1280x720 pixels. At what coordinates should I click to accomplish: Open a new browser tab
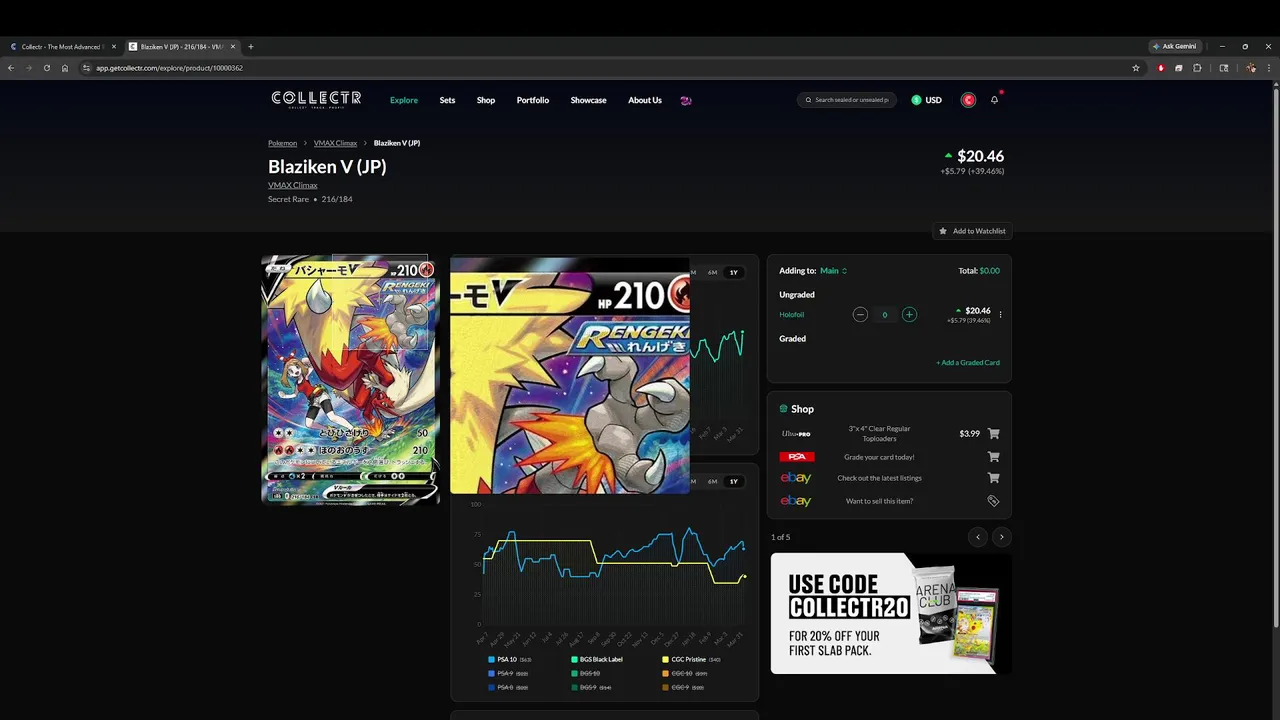click(251, 46)
